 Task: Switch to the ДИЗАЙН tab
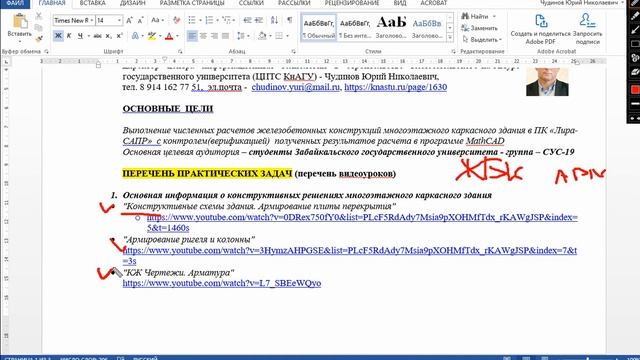pos(133,3)
